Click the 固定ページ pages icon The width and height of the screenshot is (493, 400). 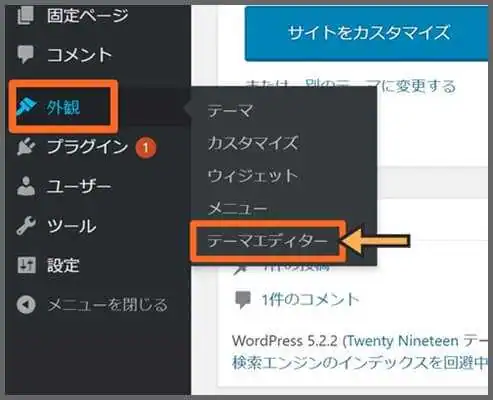tap(26, 15)
